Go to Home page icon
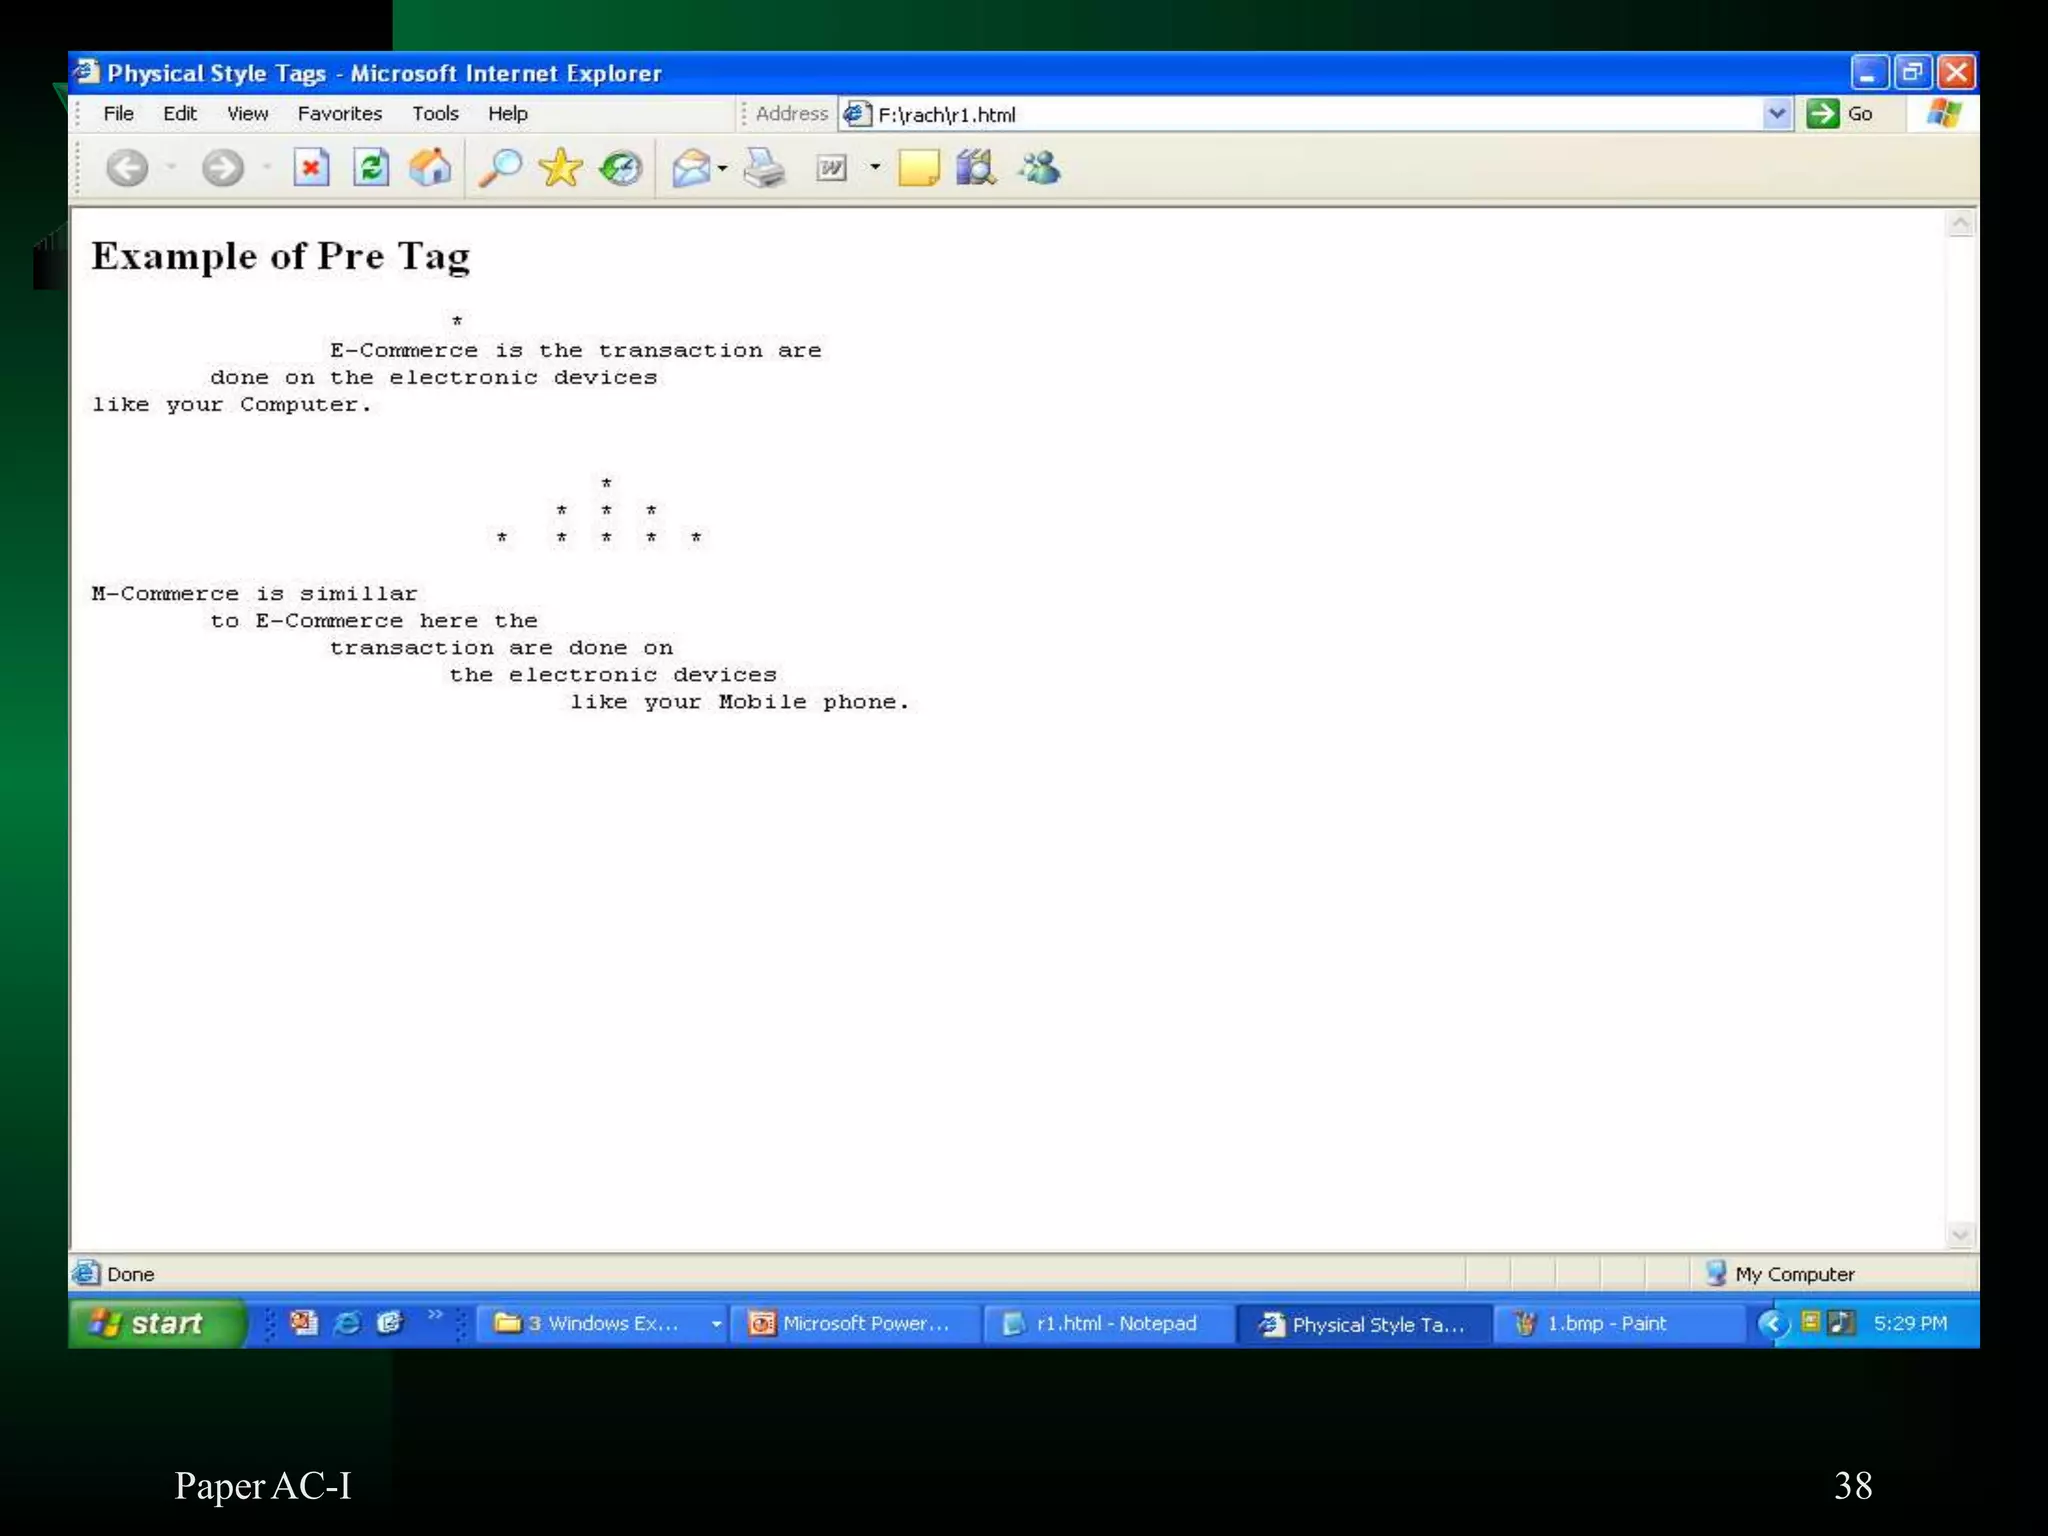The width and height of the screenshot is (2048, 1536). click(430, 168)
